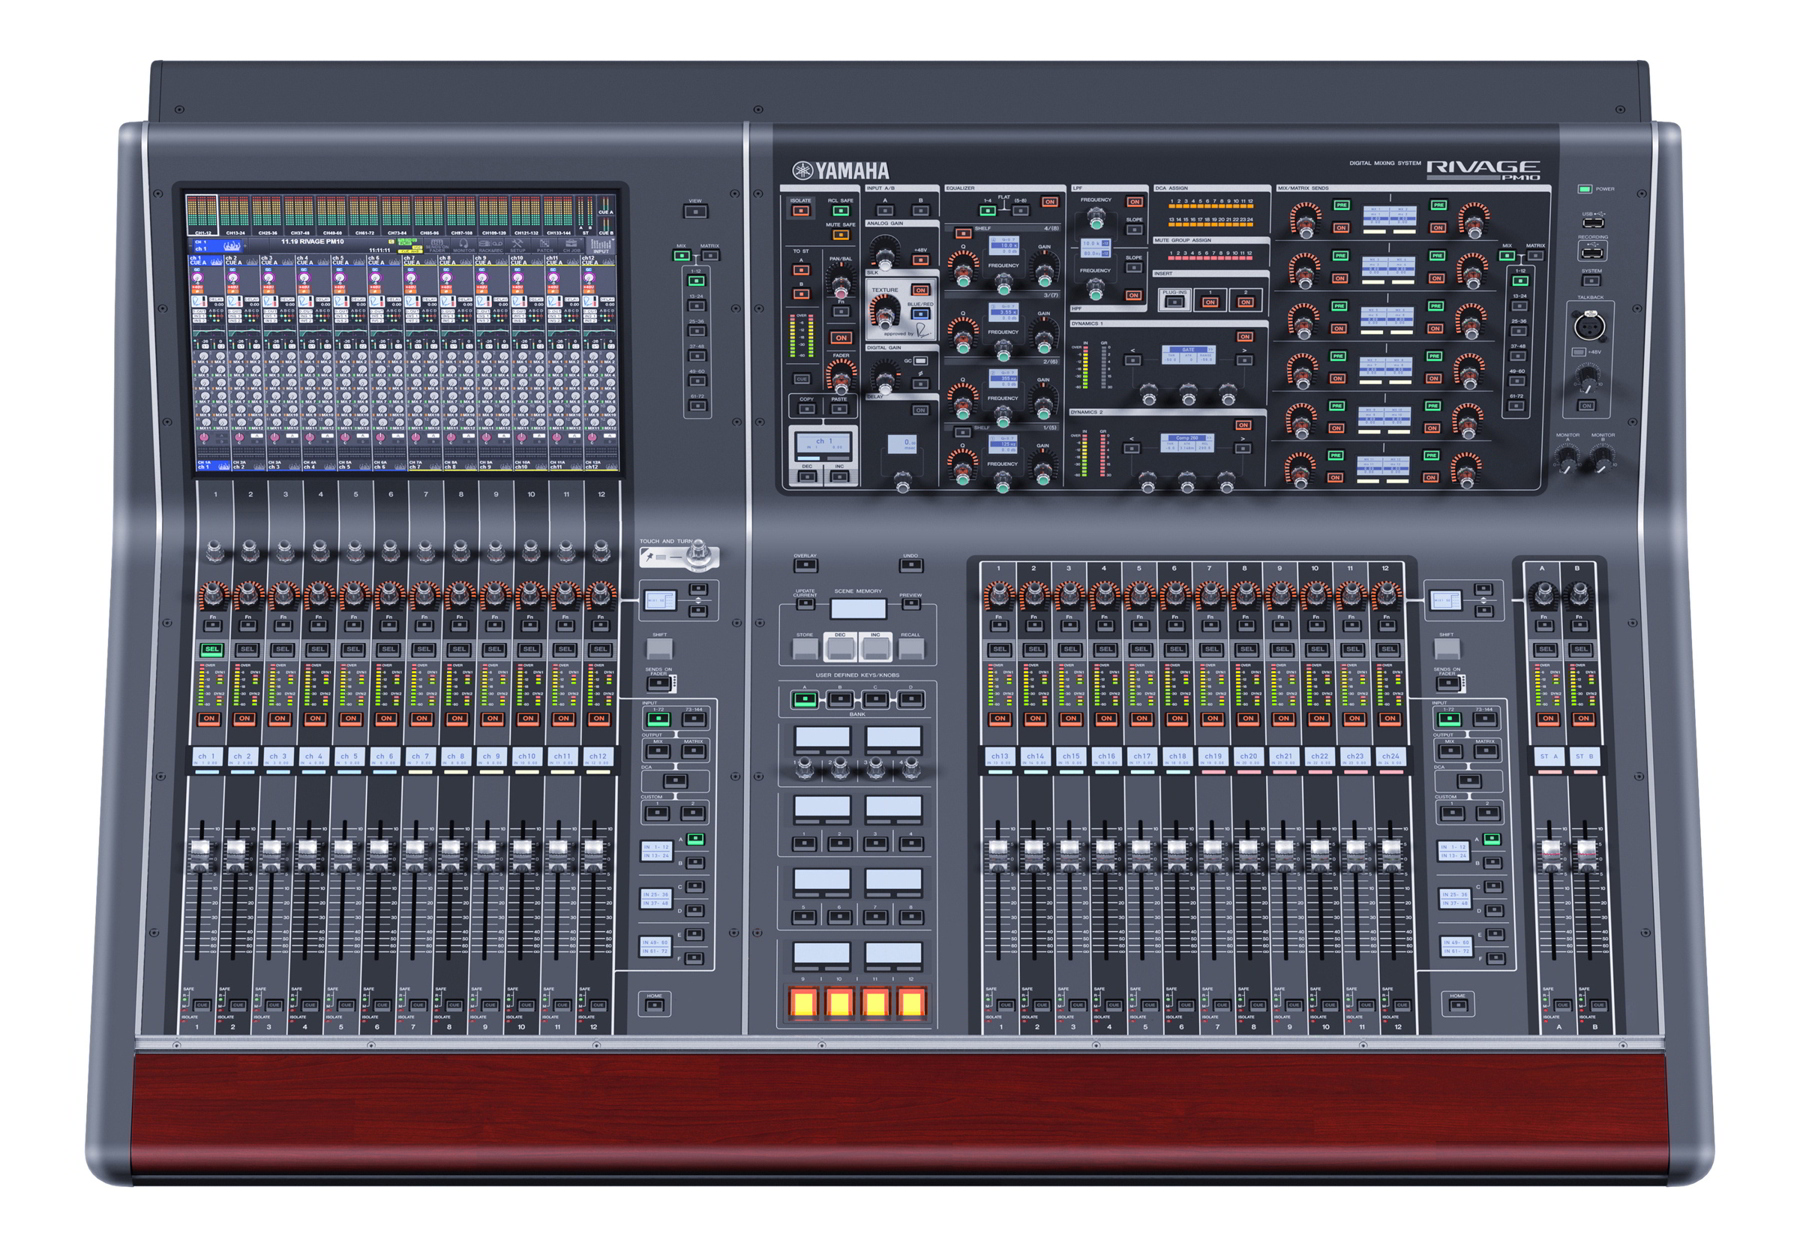Select INPUT A/B source key A
Screen dimensions: 1800x1244
[885, 211]
